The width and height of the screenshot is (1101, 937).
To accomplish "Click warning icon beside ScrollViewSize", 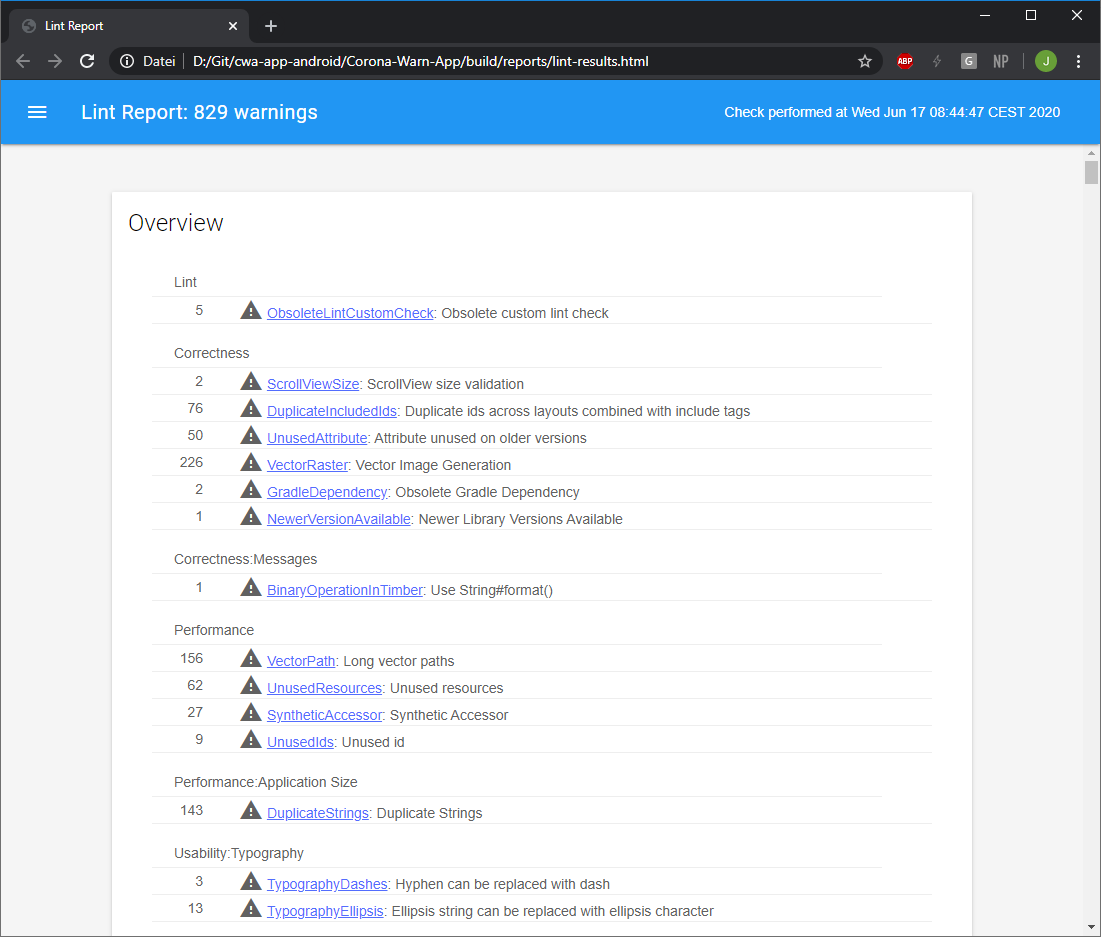I will coord(251,381).
